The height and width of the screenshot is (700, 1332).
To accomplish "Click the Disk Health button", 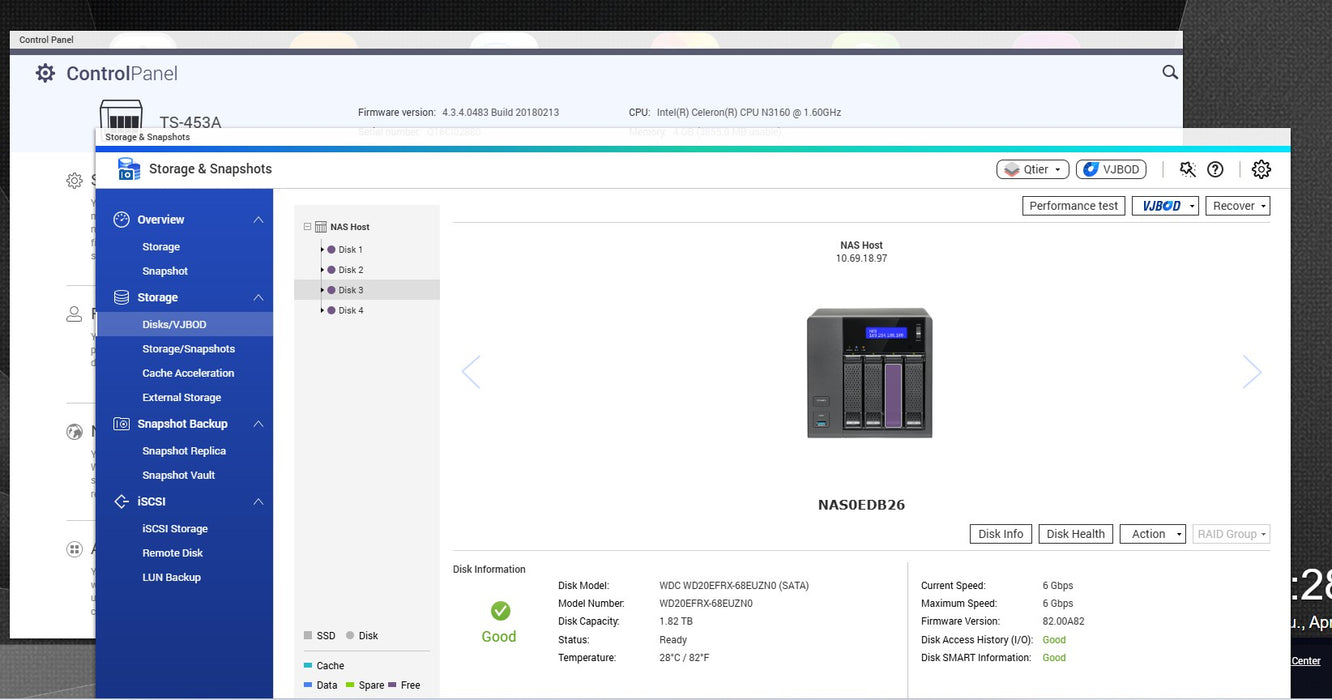I will pyautogui.click(x=1076, y=534).
